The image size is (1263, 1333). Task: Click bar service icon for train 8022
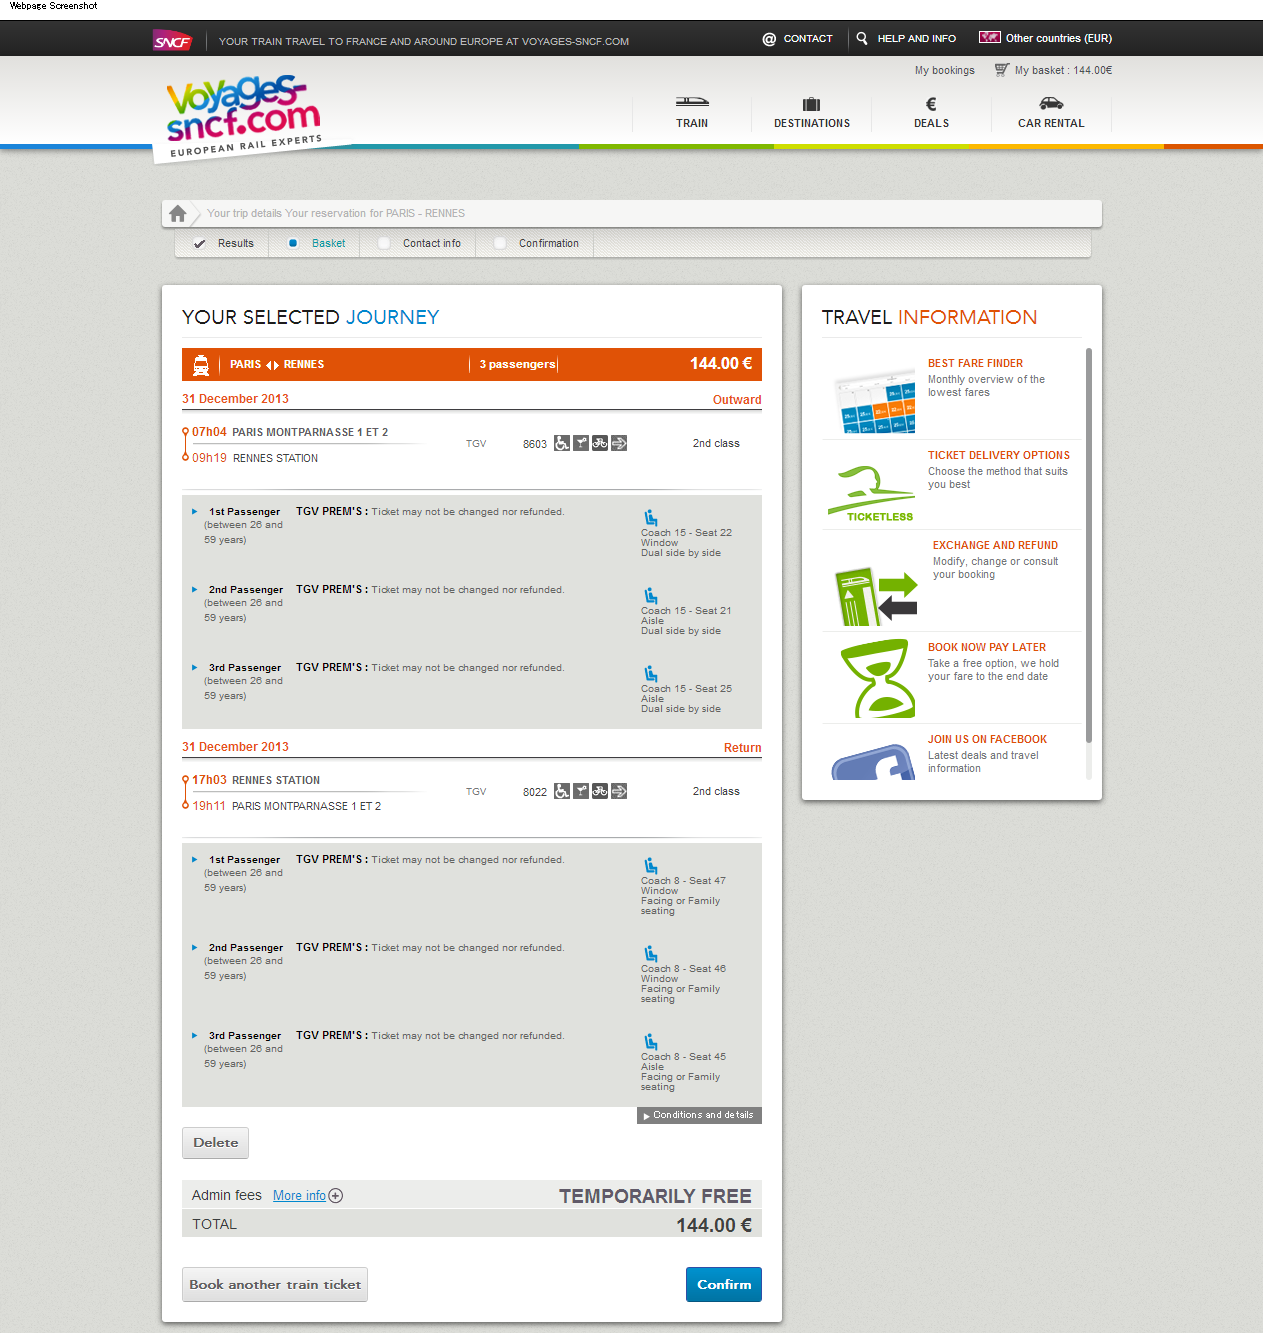point(581,791)
